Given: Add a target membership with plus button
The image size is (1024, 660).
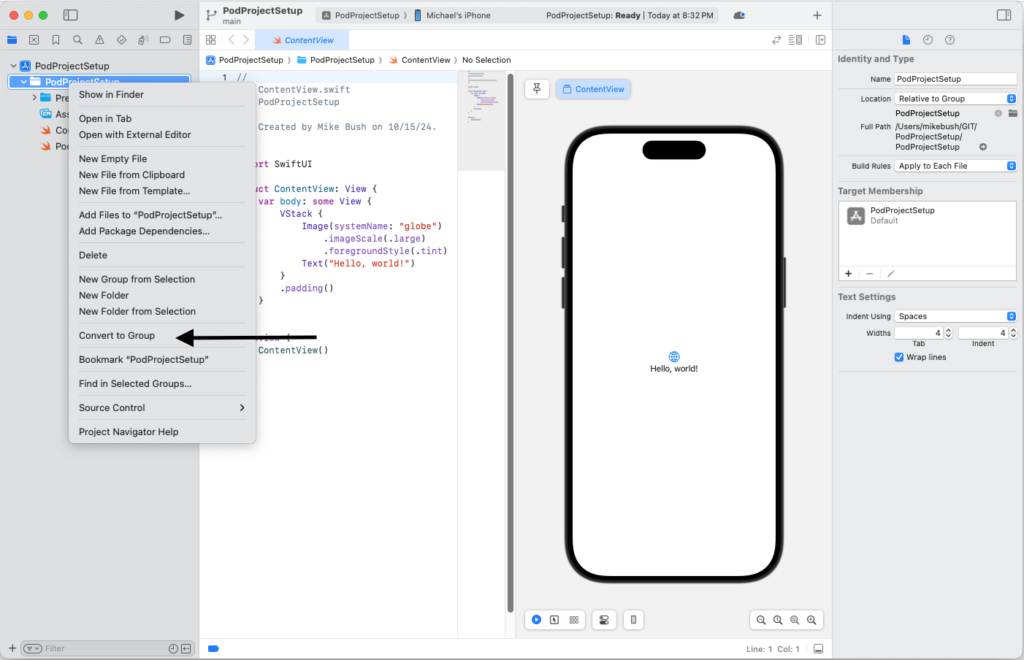Looking at the screenshot, I should (848, 273).
